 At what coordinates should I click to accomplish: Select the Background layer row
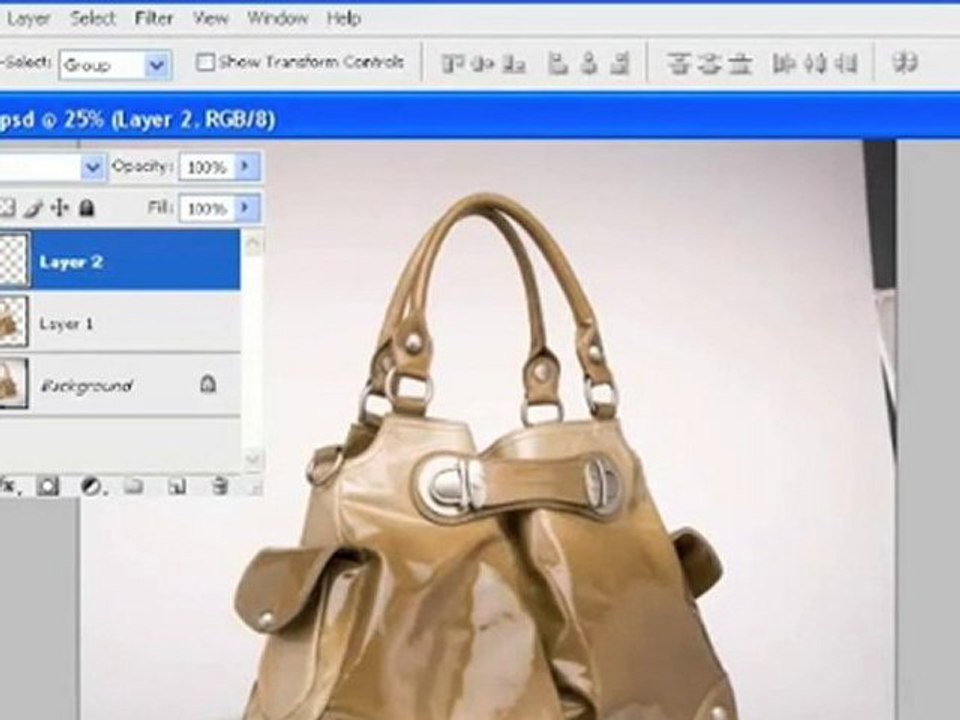(x=120, y=384)
